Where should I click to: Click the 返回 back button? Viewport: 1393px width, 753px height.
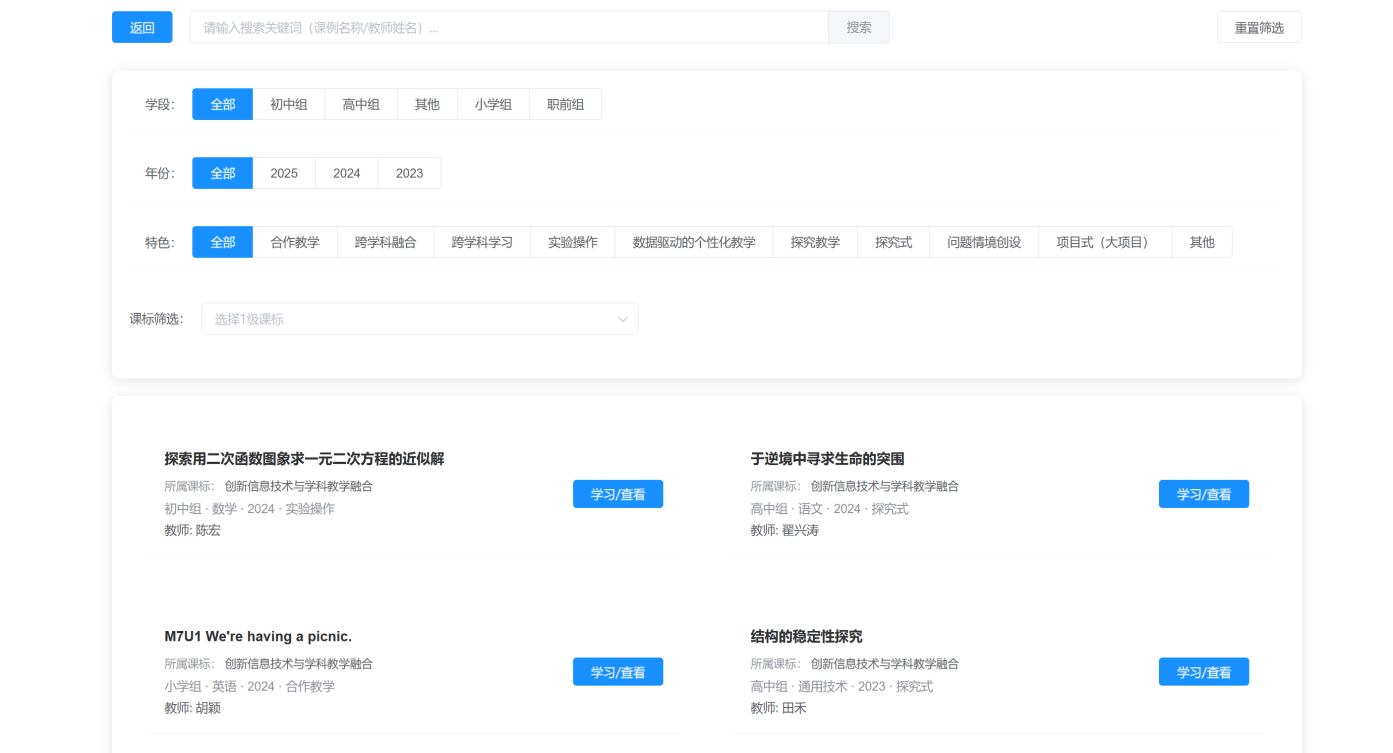tap(142, 27)
